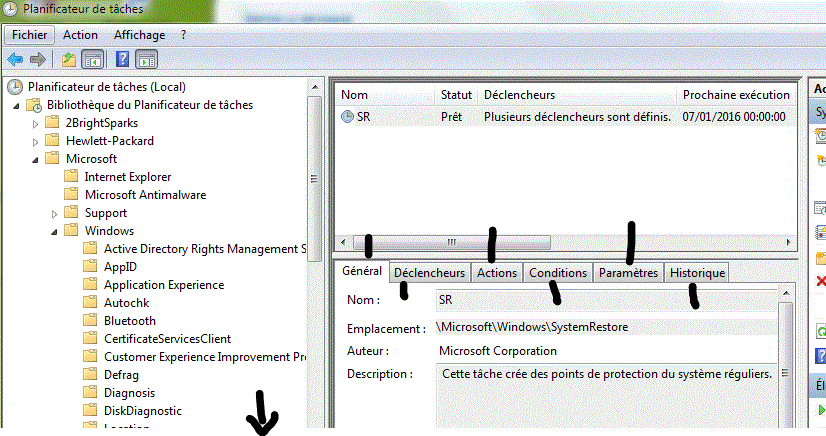Image resolution: width=826 pixels, height=436 pixels.
Task: Toggle the show/hide console tree icon
Action: tap(91, 59)
